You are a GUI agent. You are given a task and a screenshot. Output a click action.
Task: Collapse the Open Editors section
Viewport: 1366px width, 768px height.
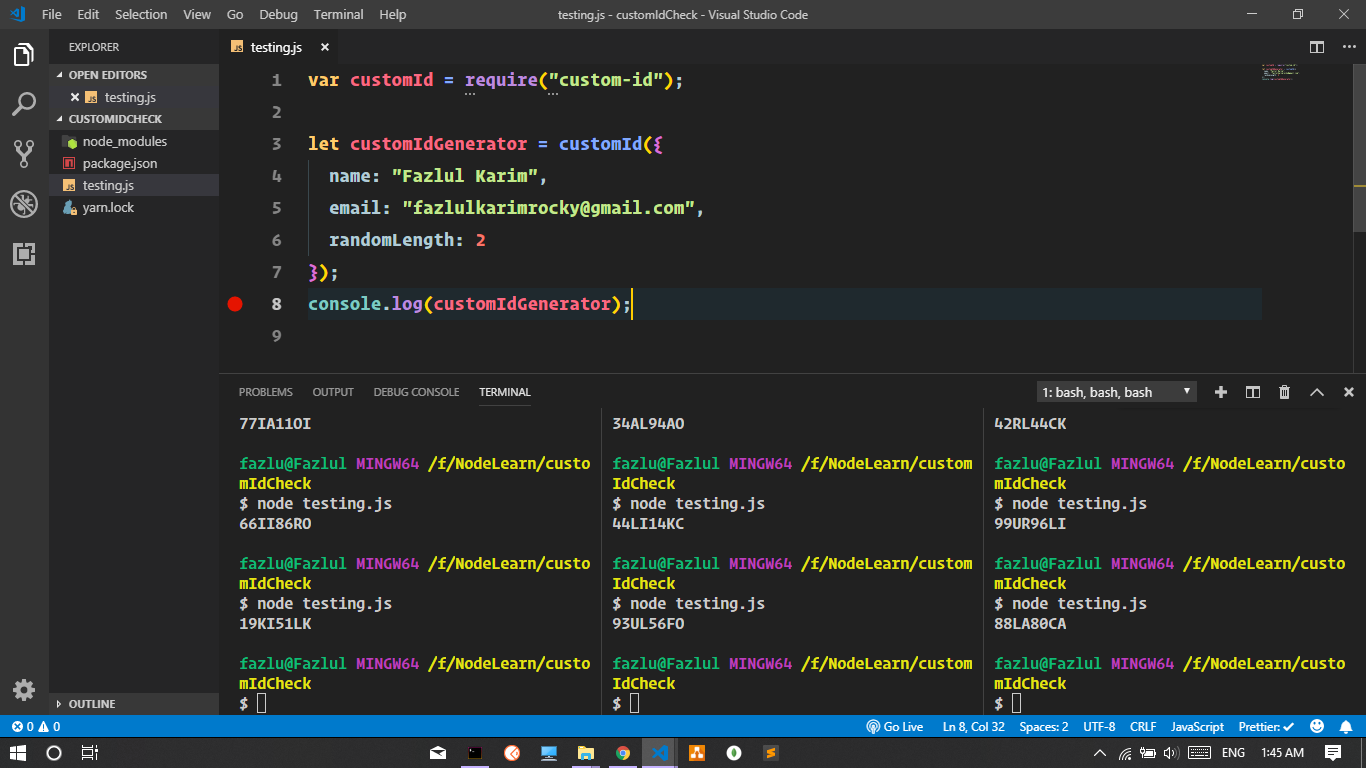[x=107, y=75]
